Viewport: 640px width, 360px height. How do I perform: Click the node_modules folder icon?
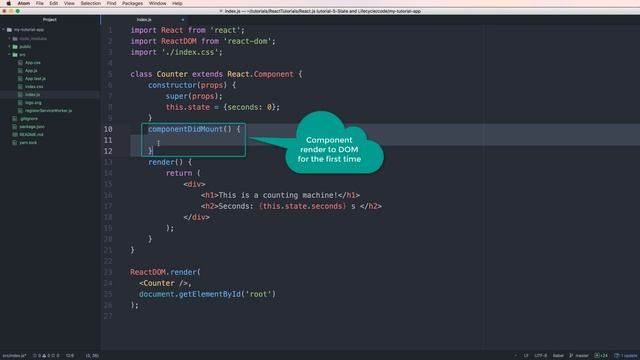[15, 38]
